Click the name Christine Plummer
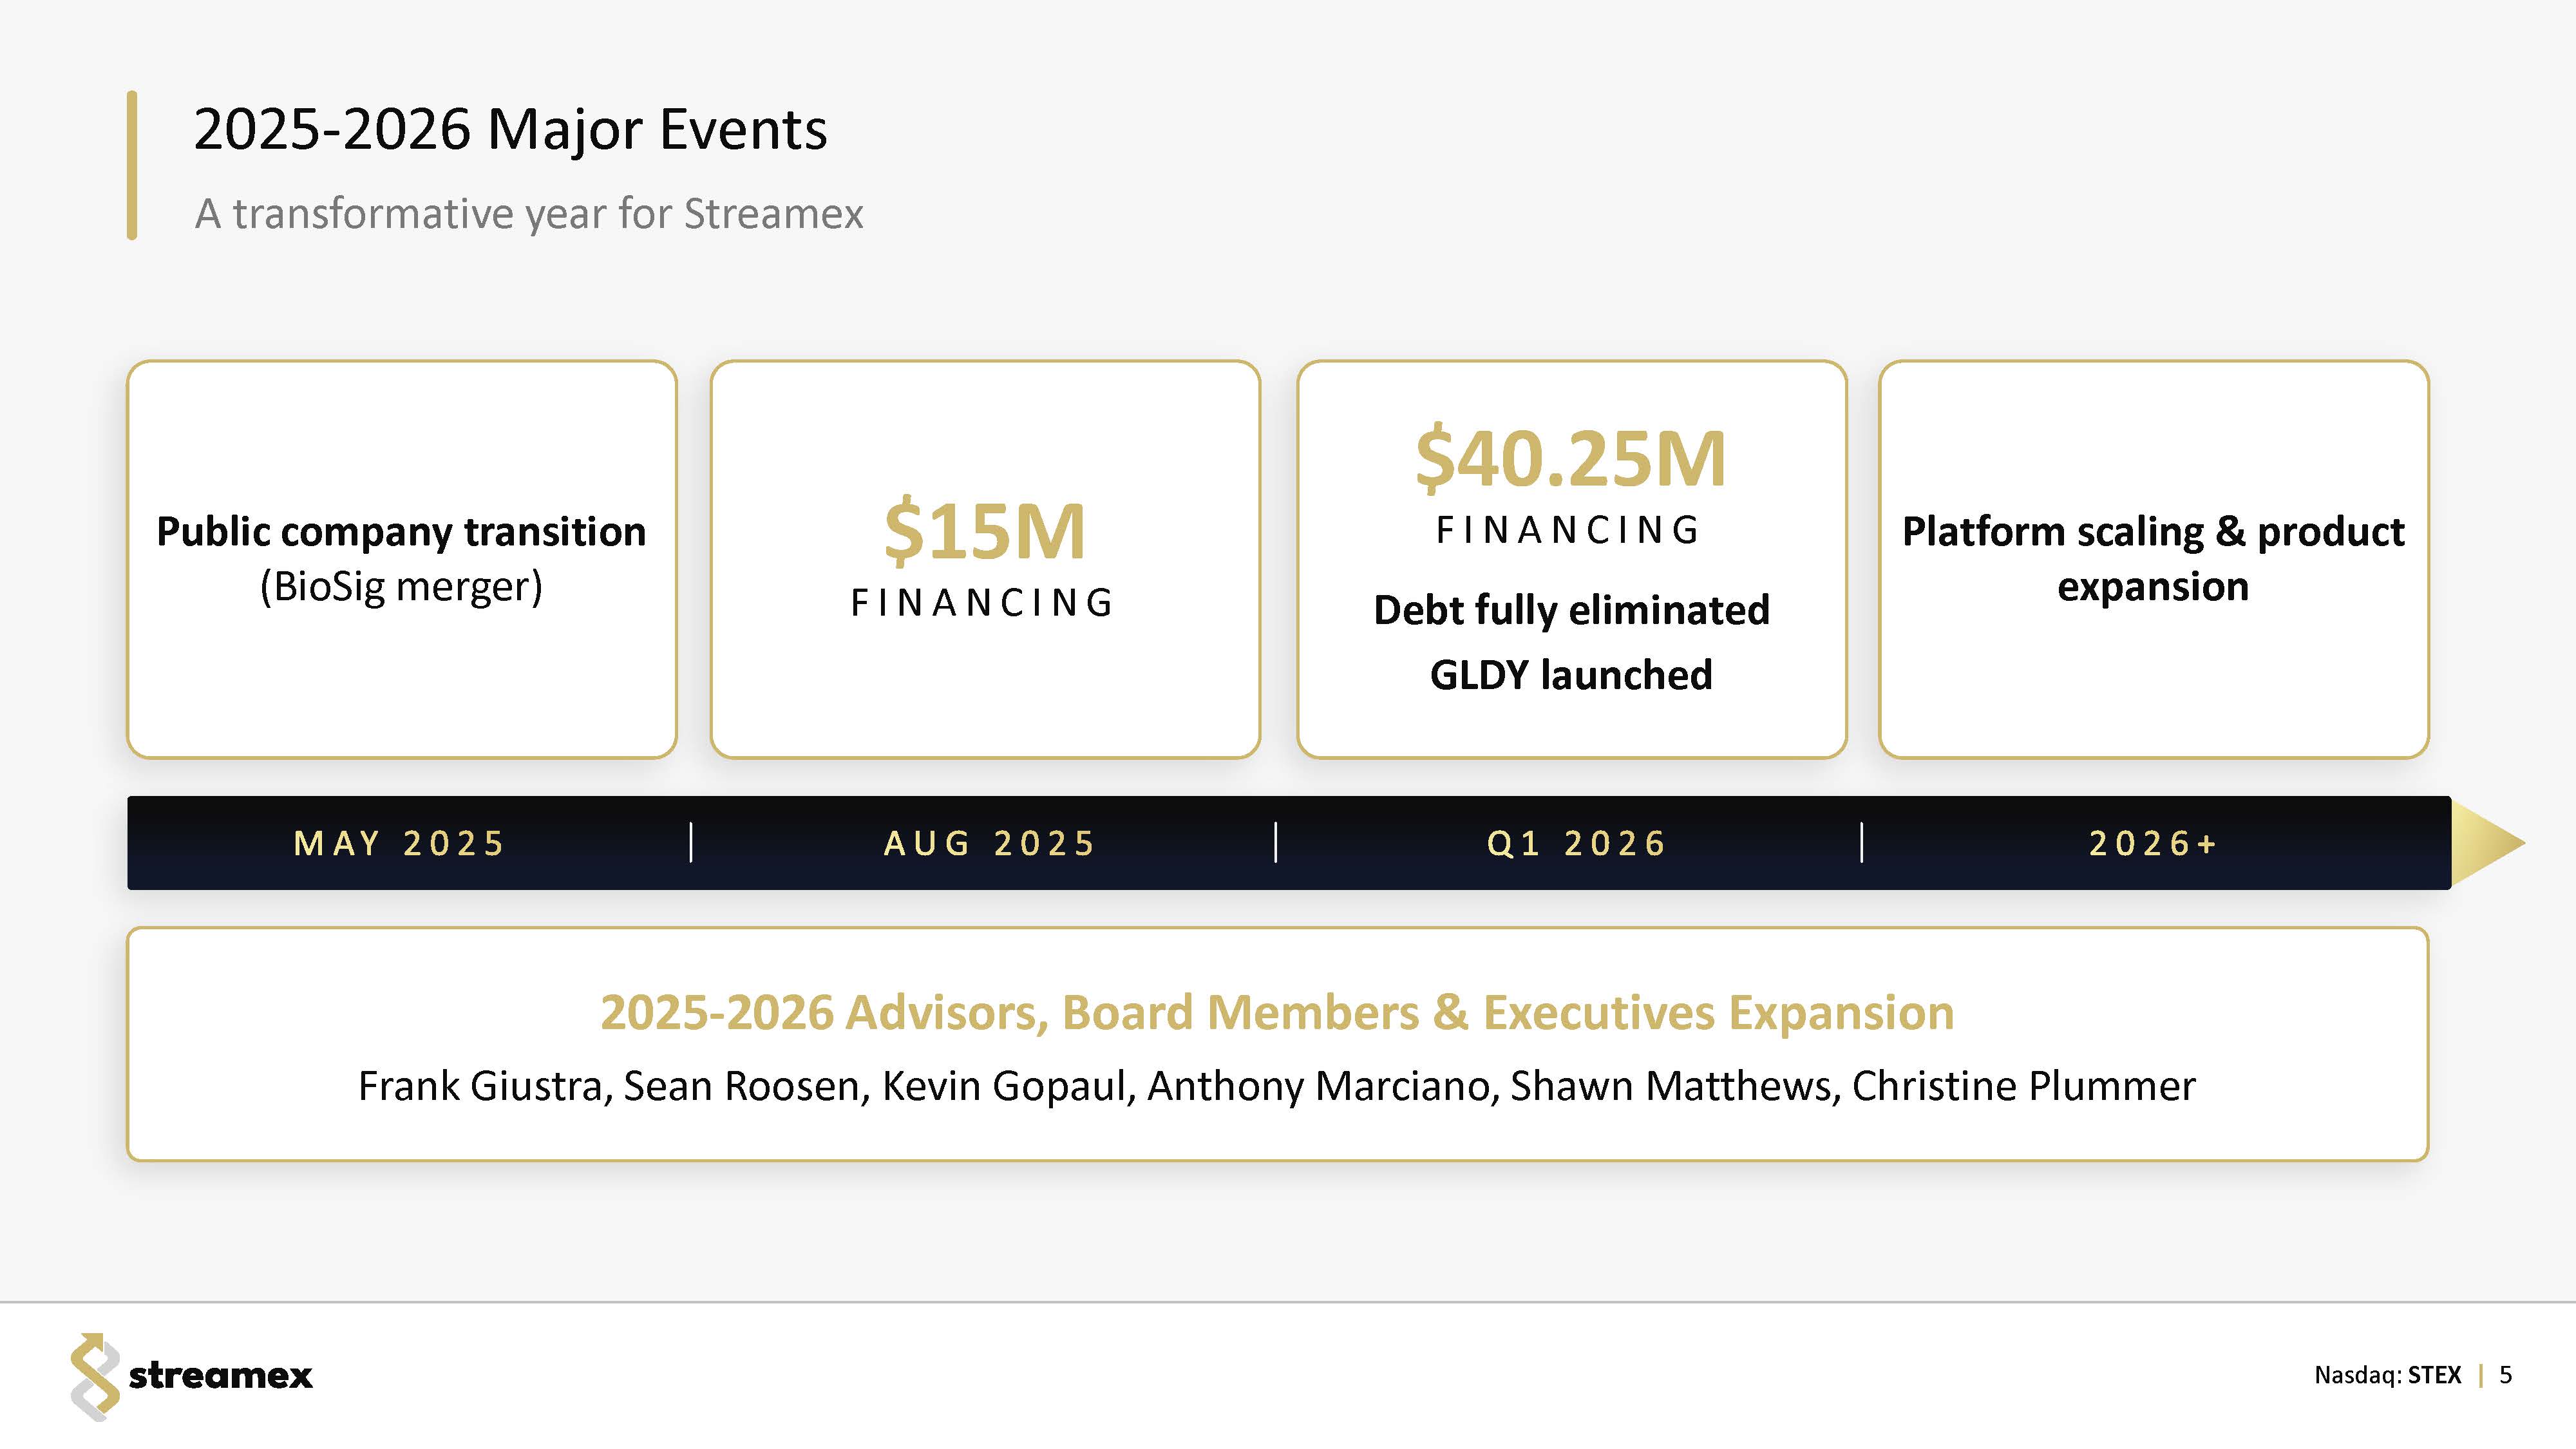Screen dimensions: 2576x1449 pos(2024,1086)
